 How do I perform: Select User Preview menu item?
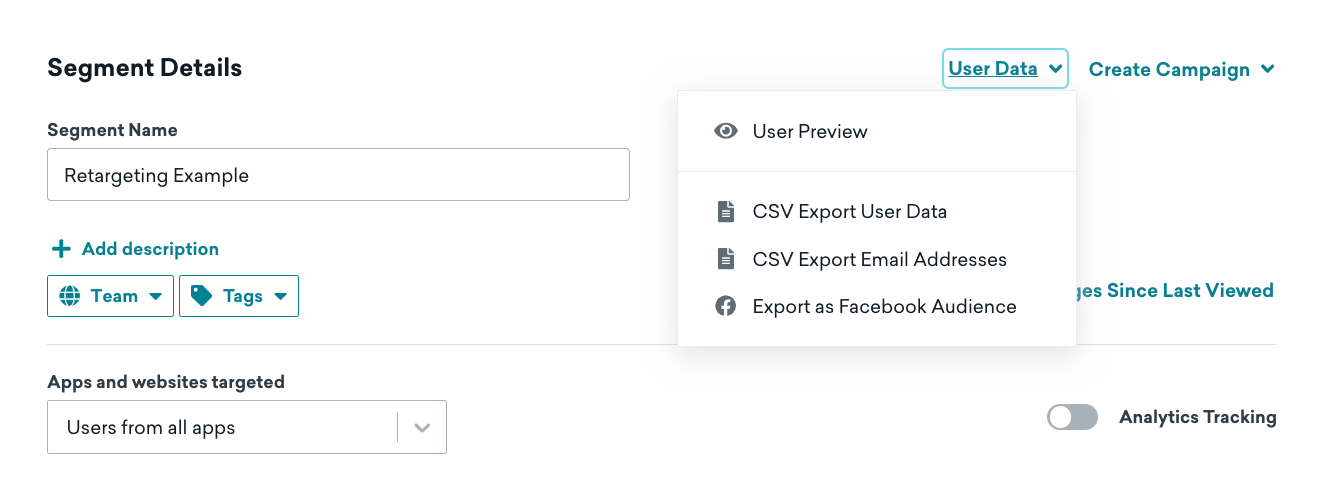point(810,131)
